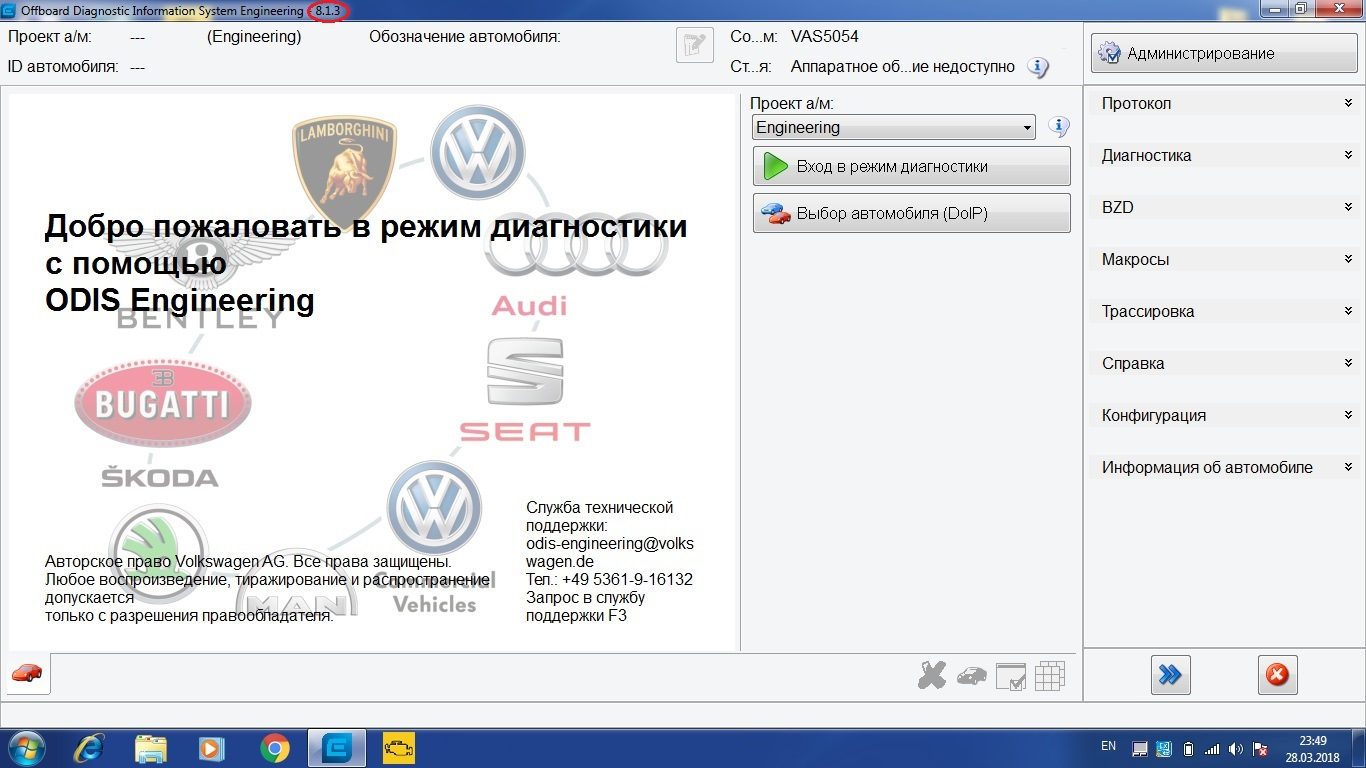
Task: Click the network signal tray icon
Action: pyautogui.click(x=1212, y=748)
